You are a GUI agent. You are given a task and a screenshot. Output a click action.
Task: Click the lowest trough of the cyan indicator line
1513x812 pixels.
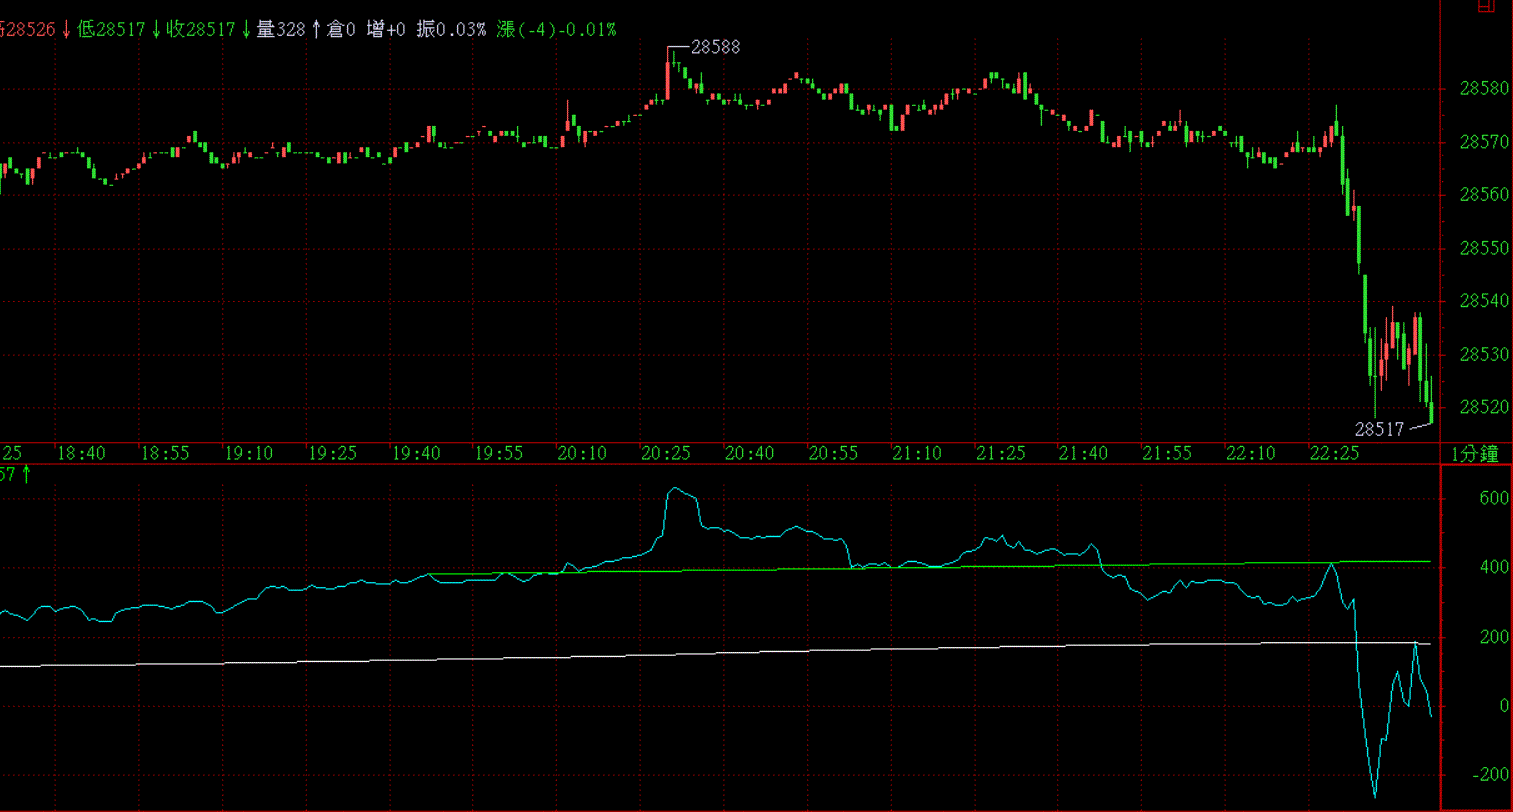(x=1375, y=796)
